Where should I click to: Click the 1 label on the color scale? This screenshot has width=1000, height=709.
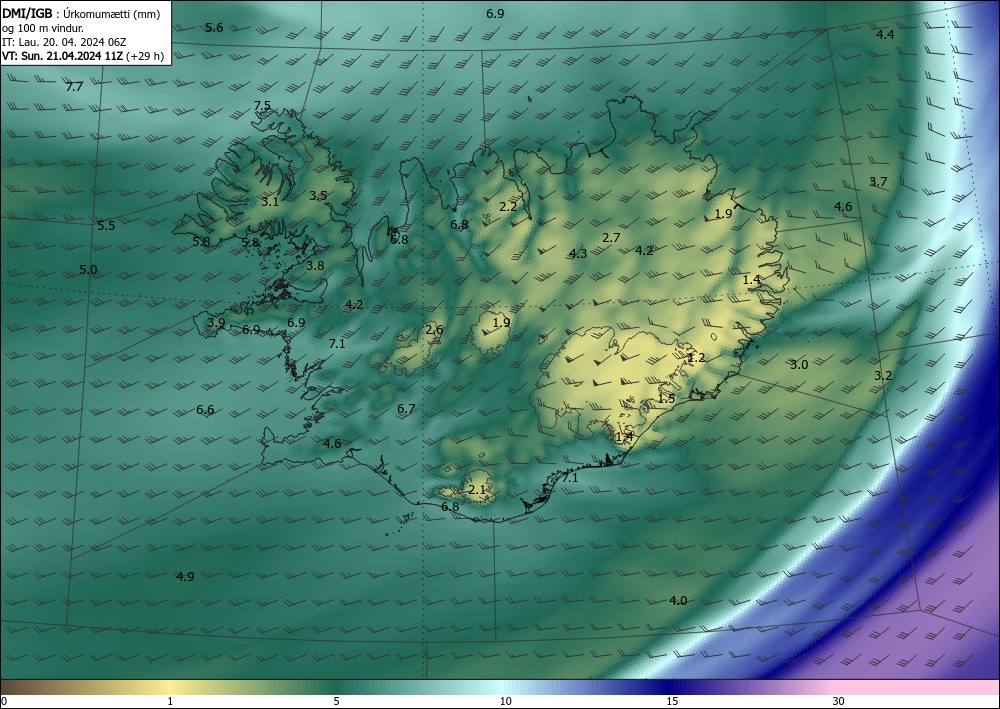pyautogui.click(x=170, y=701)
